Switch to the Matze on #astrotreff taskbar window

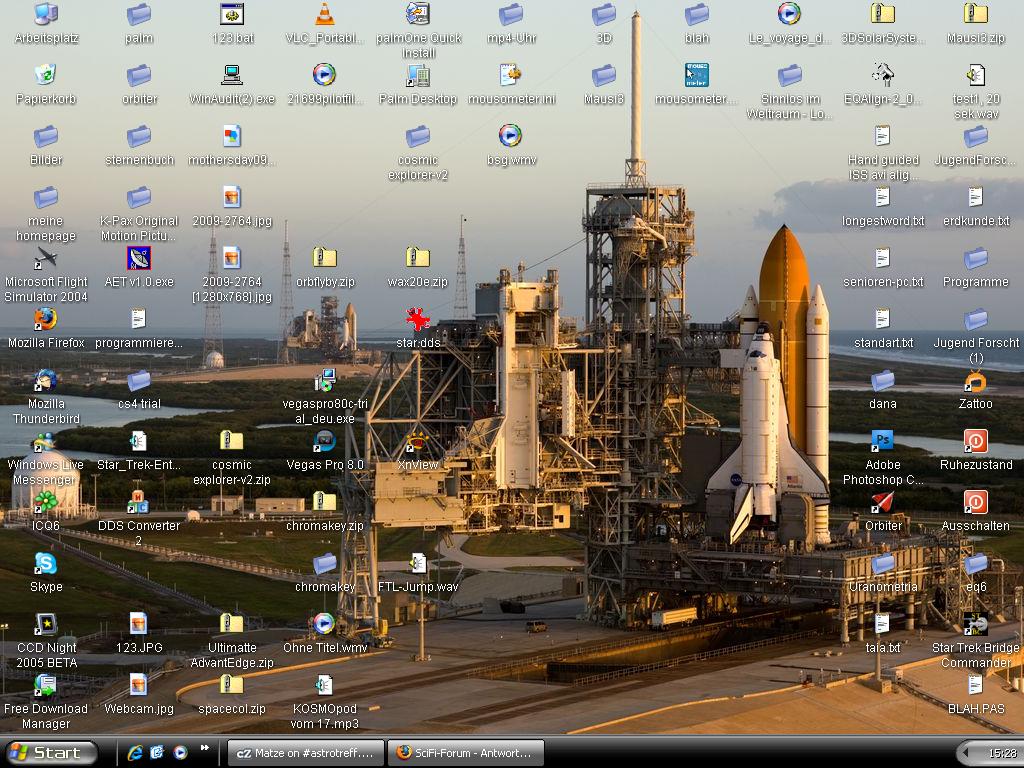[305, 753]
